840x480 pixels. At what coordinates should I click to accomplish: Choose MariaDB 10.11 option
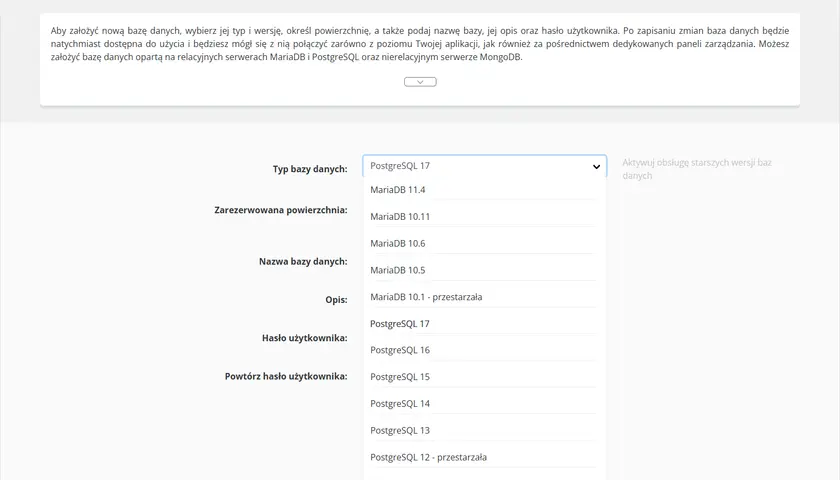[483, 216]
